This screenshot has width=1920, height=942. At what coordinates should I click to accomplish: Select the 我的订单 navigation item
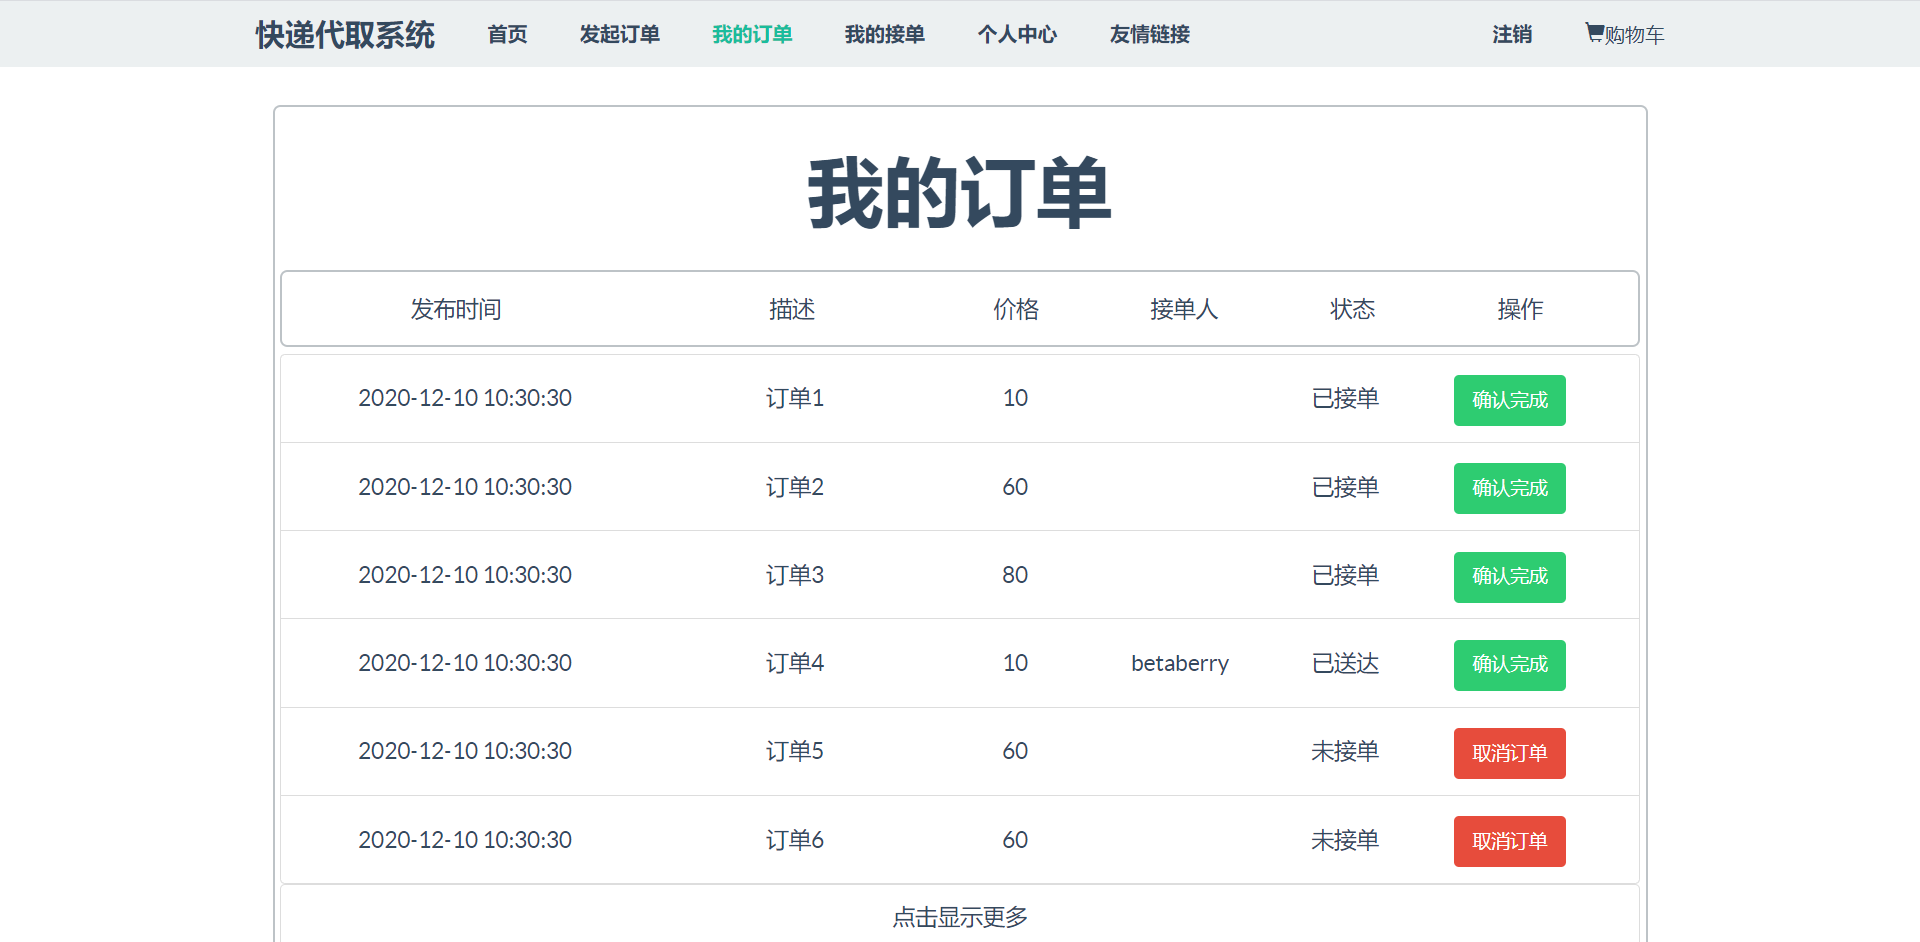pyautogui.click(x=752, y=34)
